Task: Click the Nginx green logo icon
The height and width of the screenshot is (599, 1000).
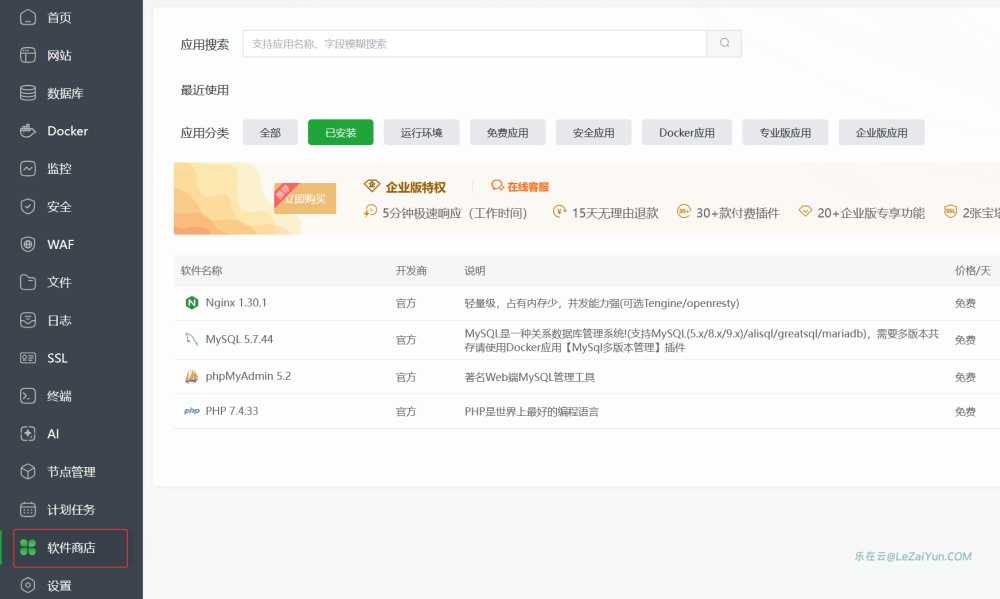Action: (x=191, y=303)
